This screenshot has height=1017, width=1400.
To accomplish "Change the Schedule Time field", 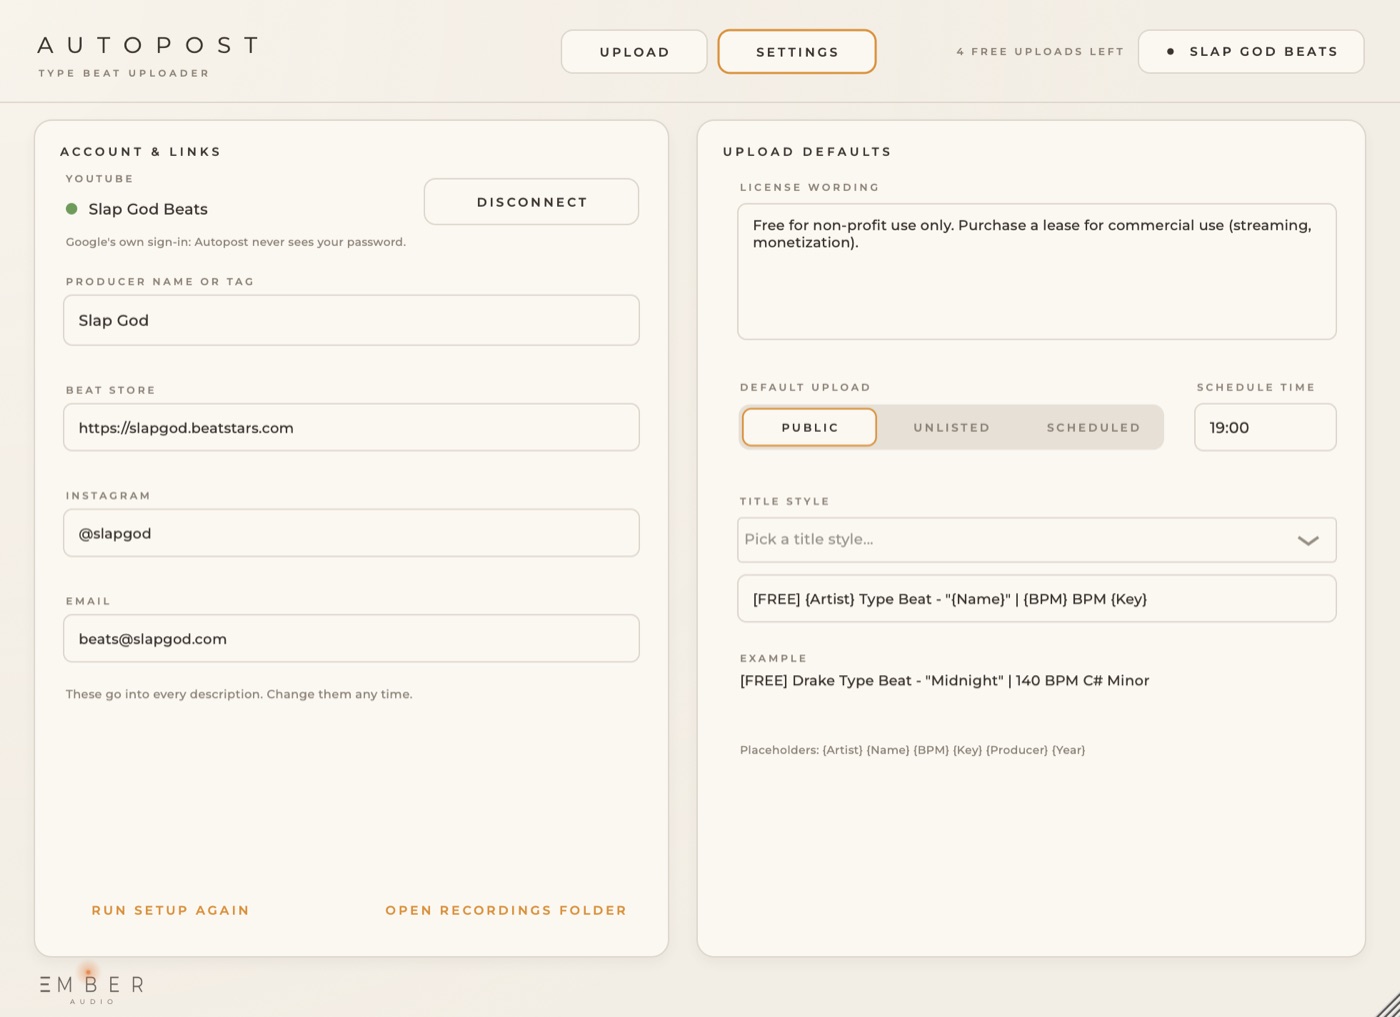I will pyautogui.click(x=1265, y=428).
